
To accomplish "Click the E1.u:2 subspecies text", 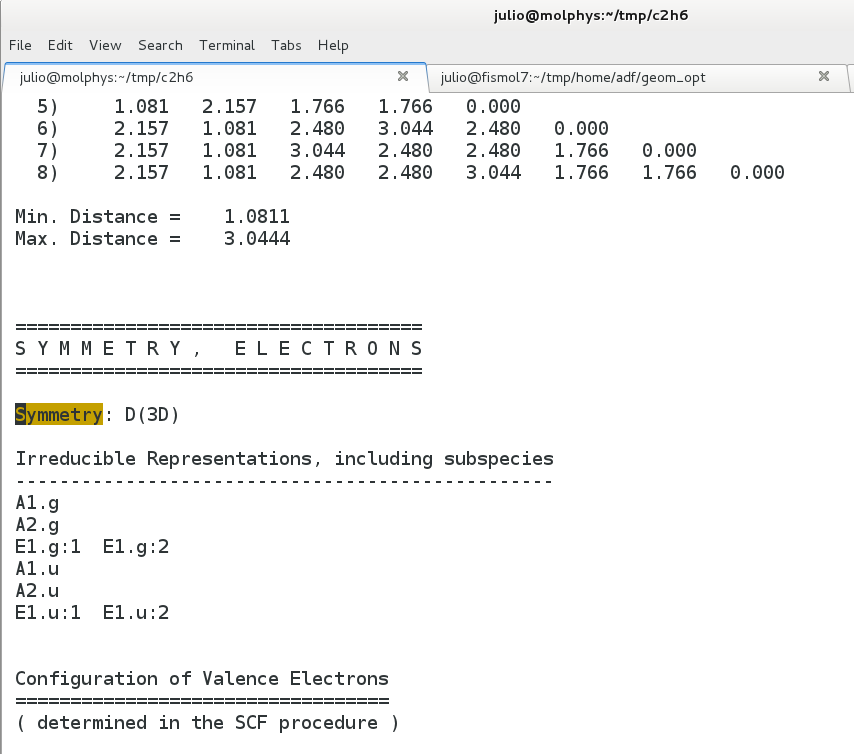I will 136,613.
